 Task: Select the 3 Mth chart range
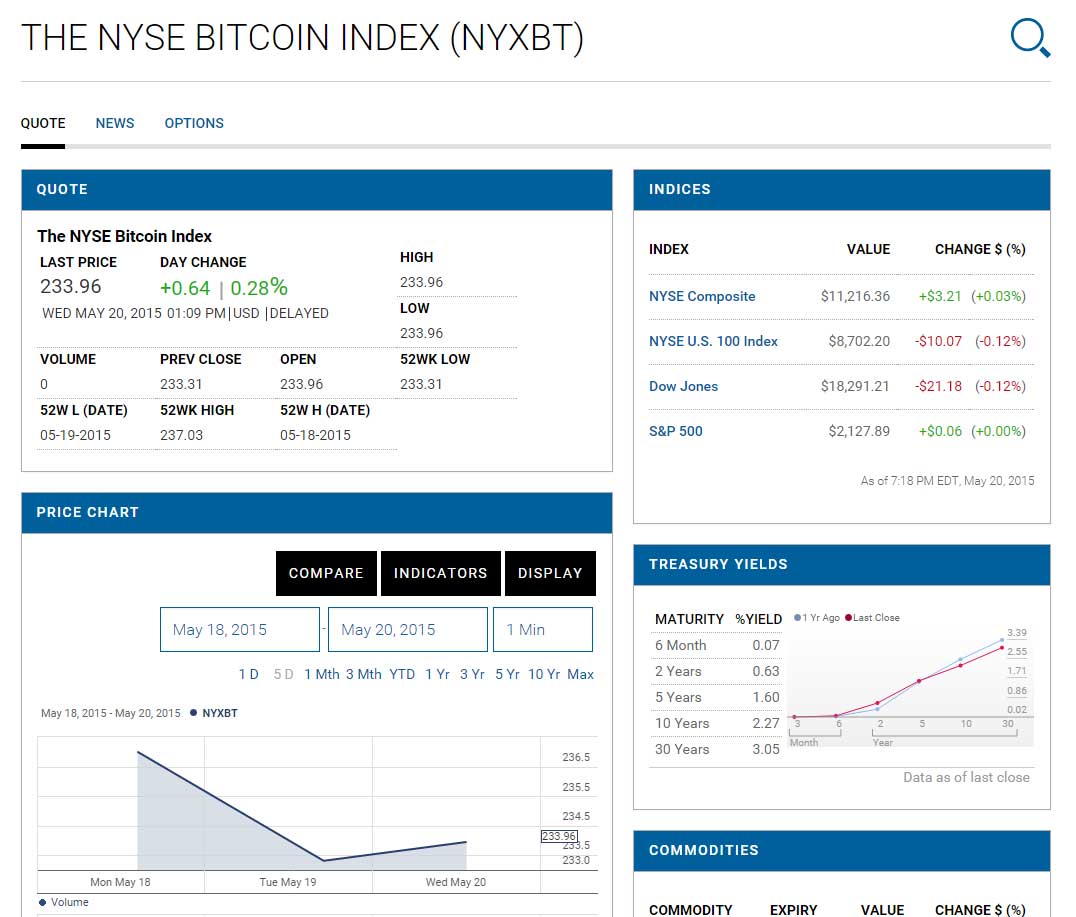364,675
